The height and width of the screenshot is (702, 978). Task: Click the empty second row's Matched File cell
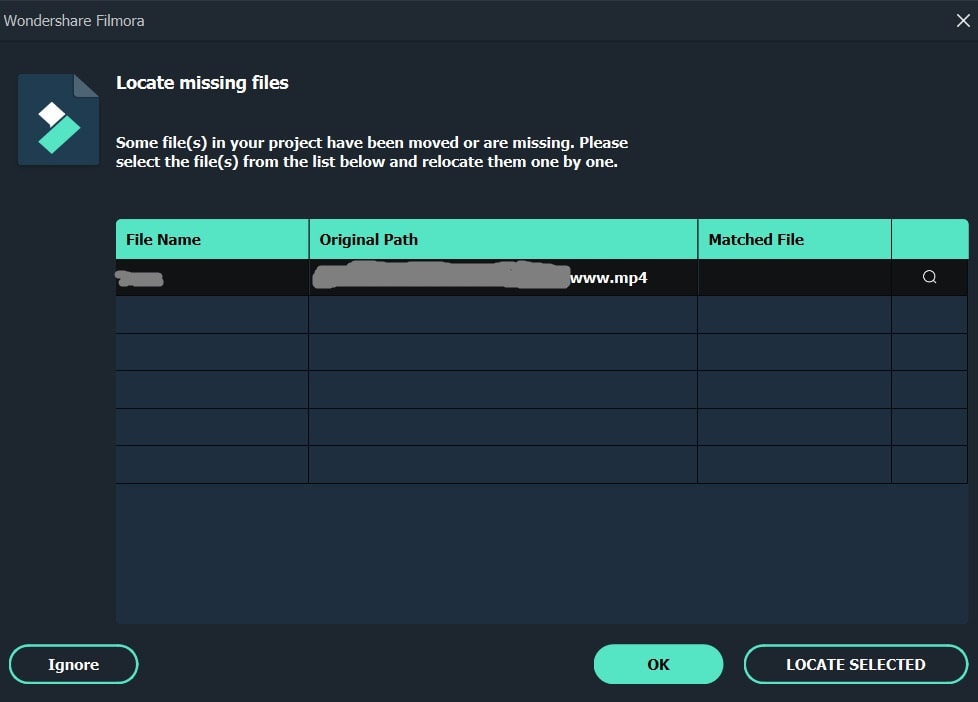click(x=794, y=314)
